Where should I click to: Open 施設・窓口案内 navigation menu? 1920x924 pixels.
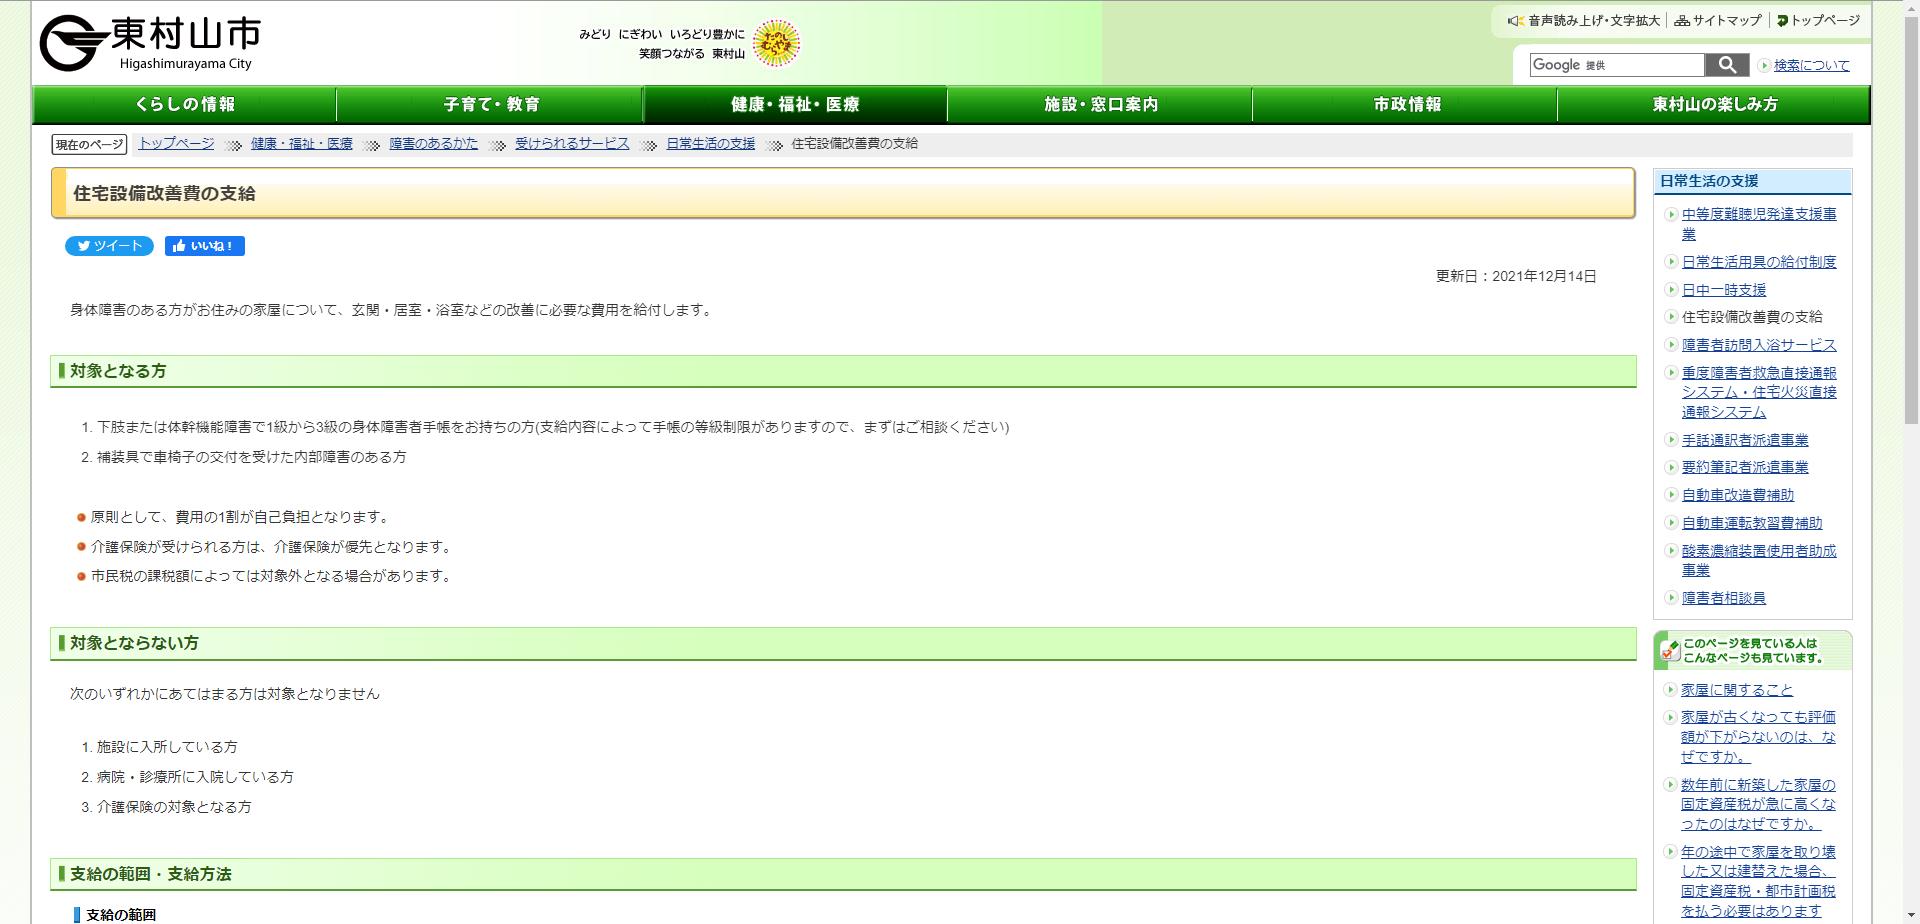[1101, 104]
